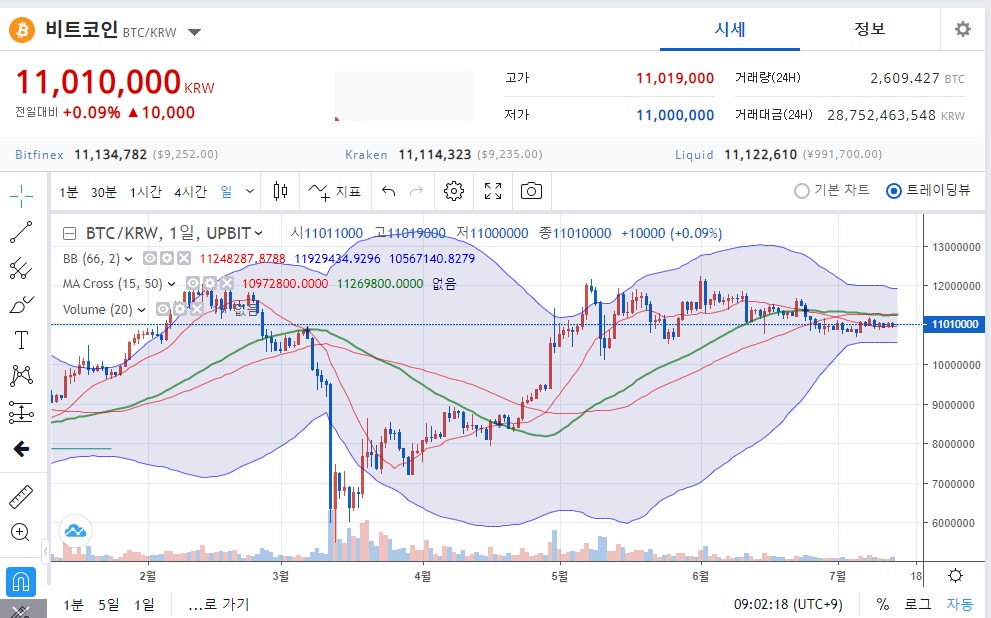Set bottom range to 1분

point(73,605)
